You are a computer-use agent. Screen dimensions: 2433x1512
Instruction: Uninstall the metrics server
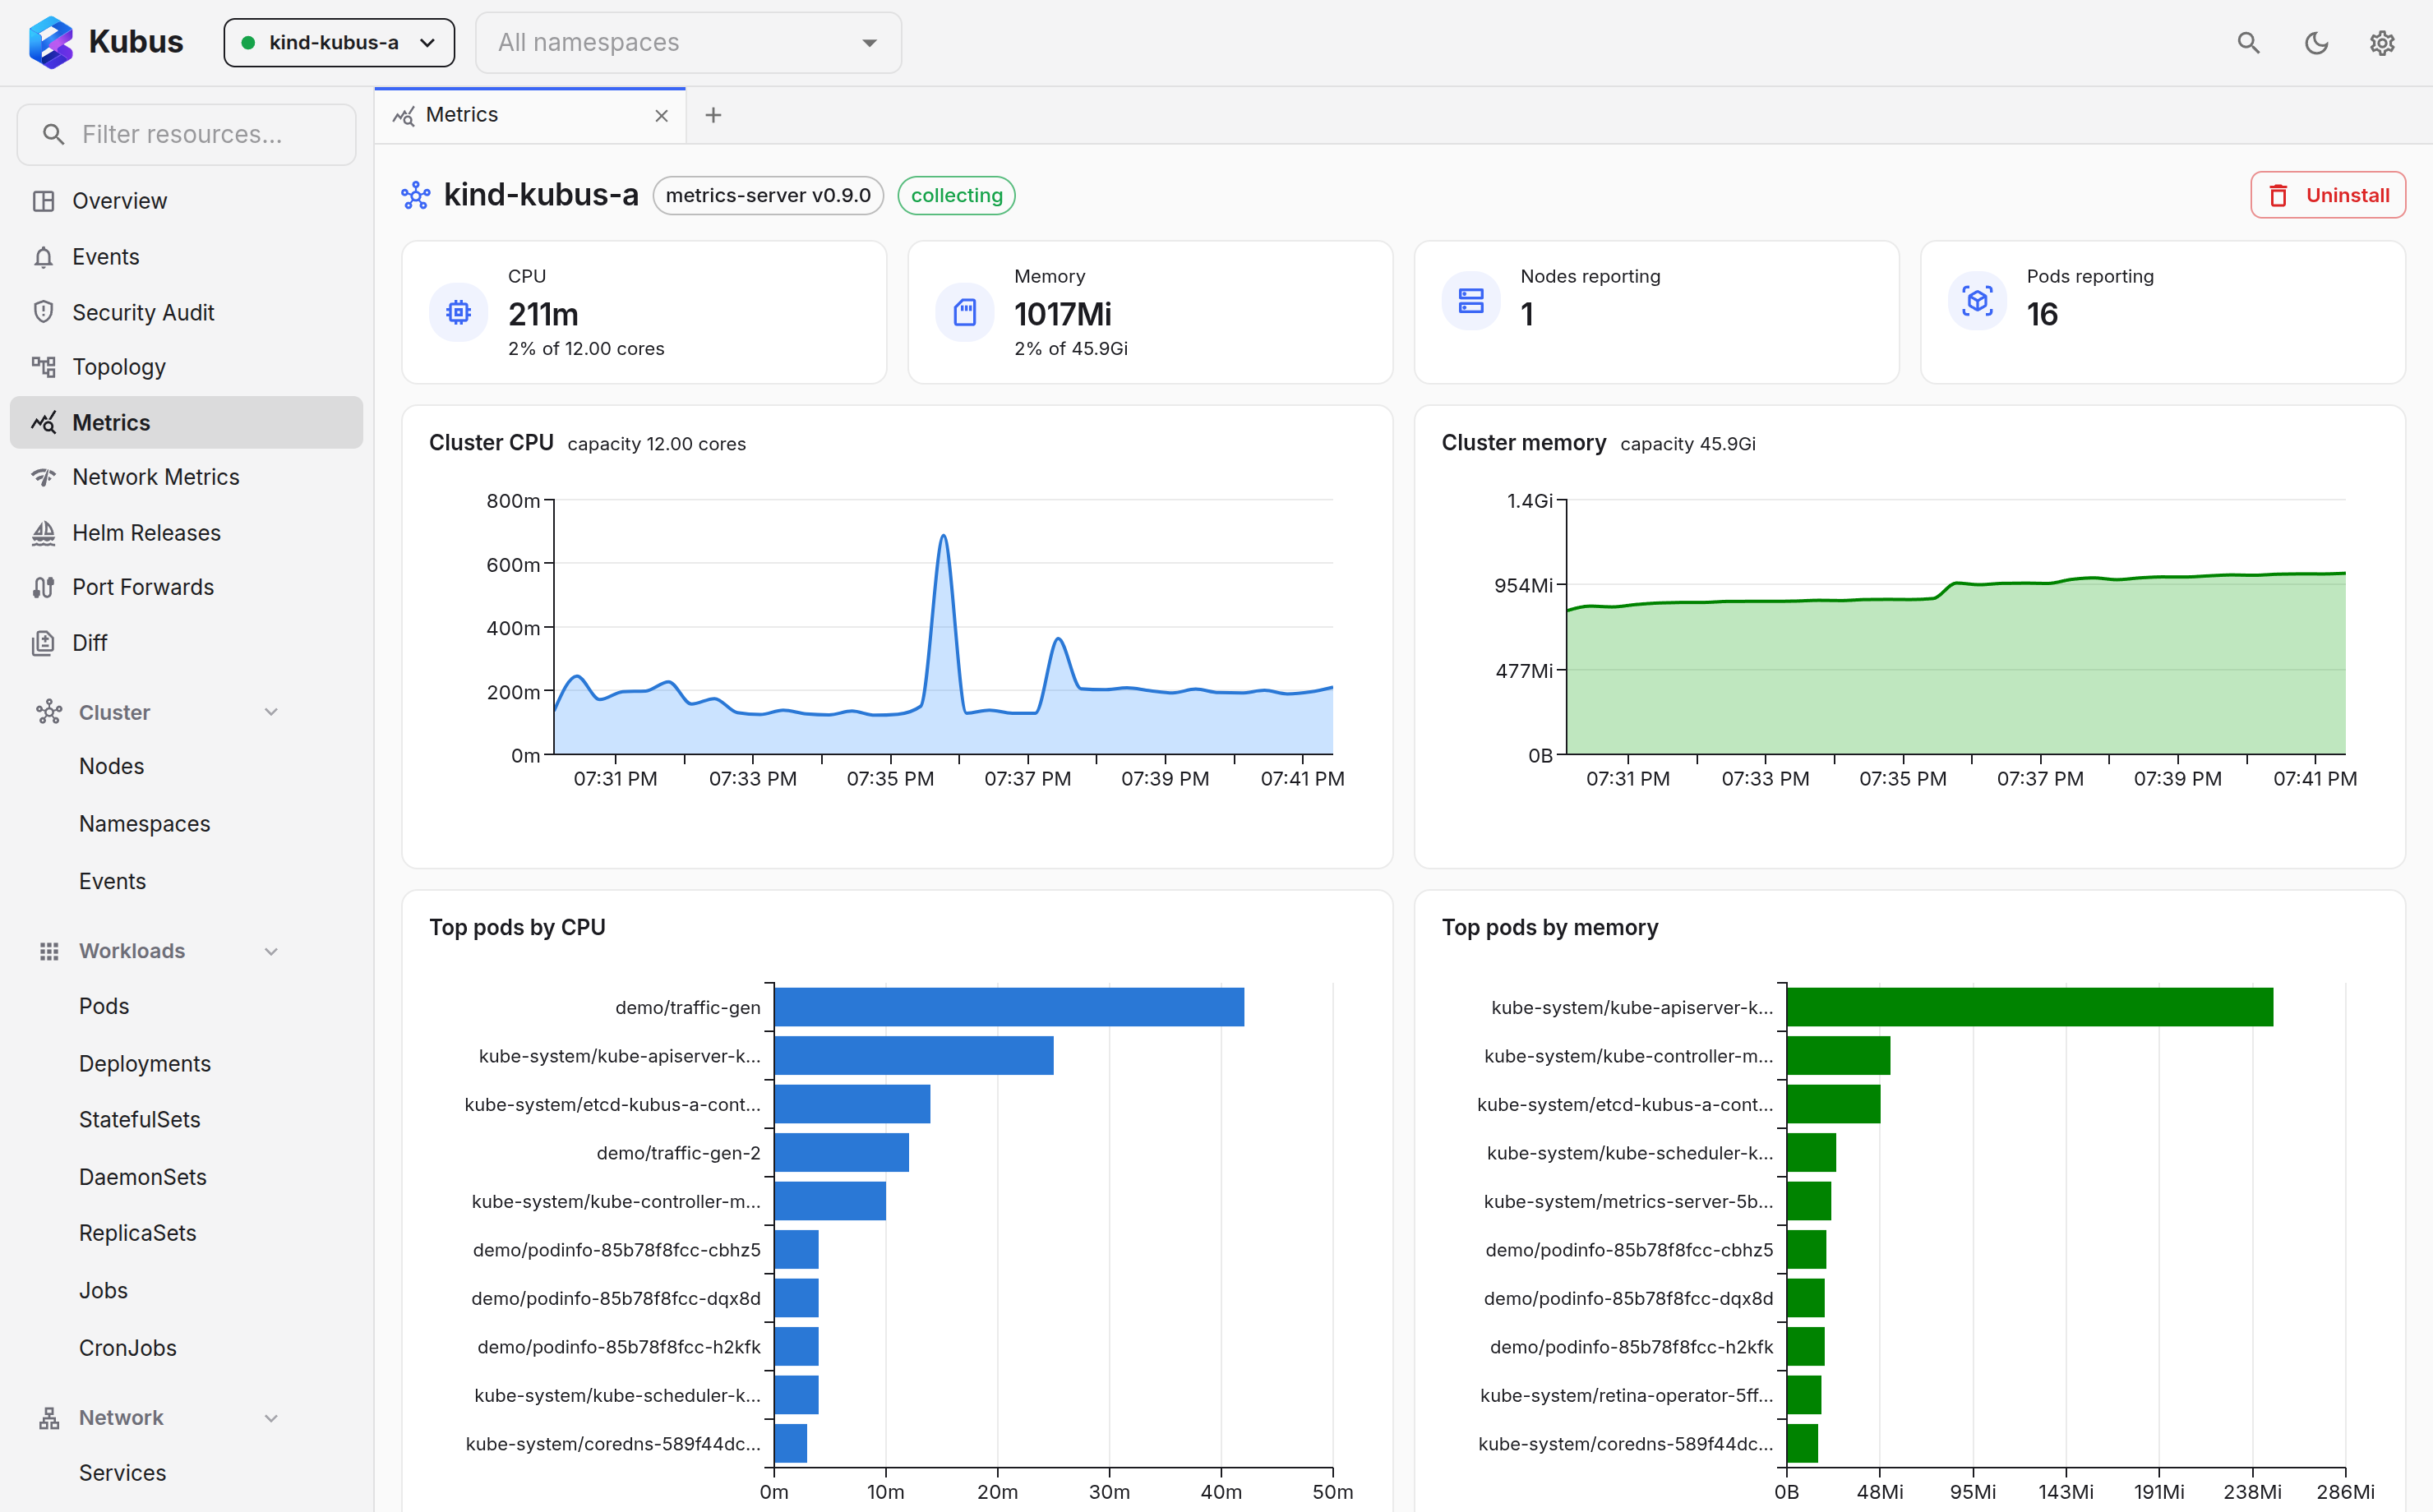point(2327,195)
